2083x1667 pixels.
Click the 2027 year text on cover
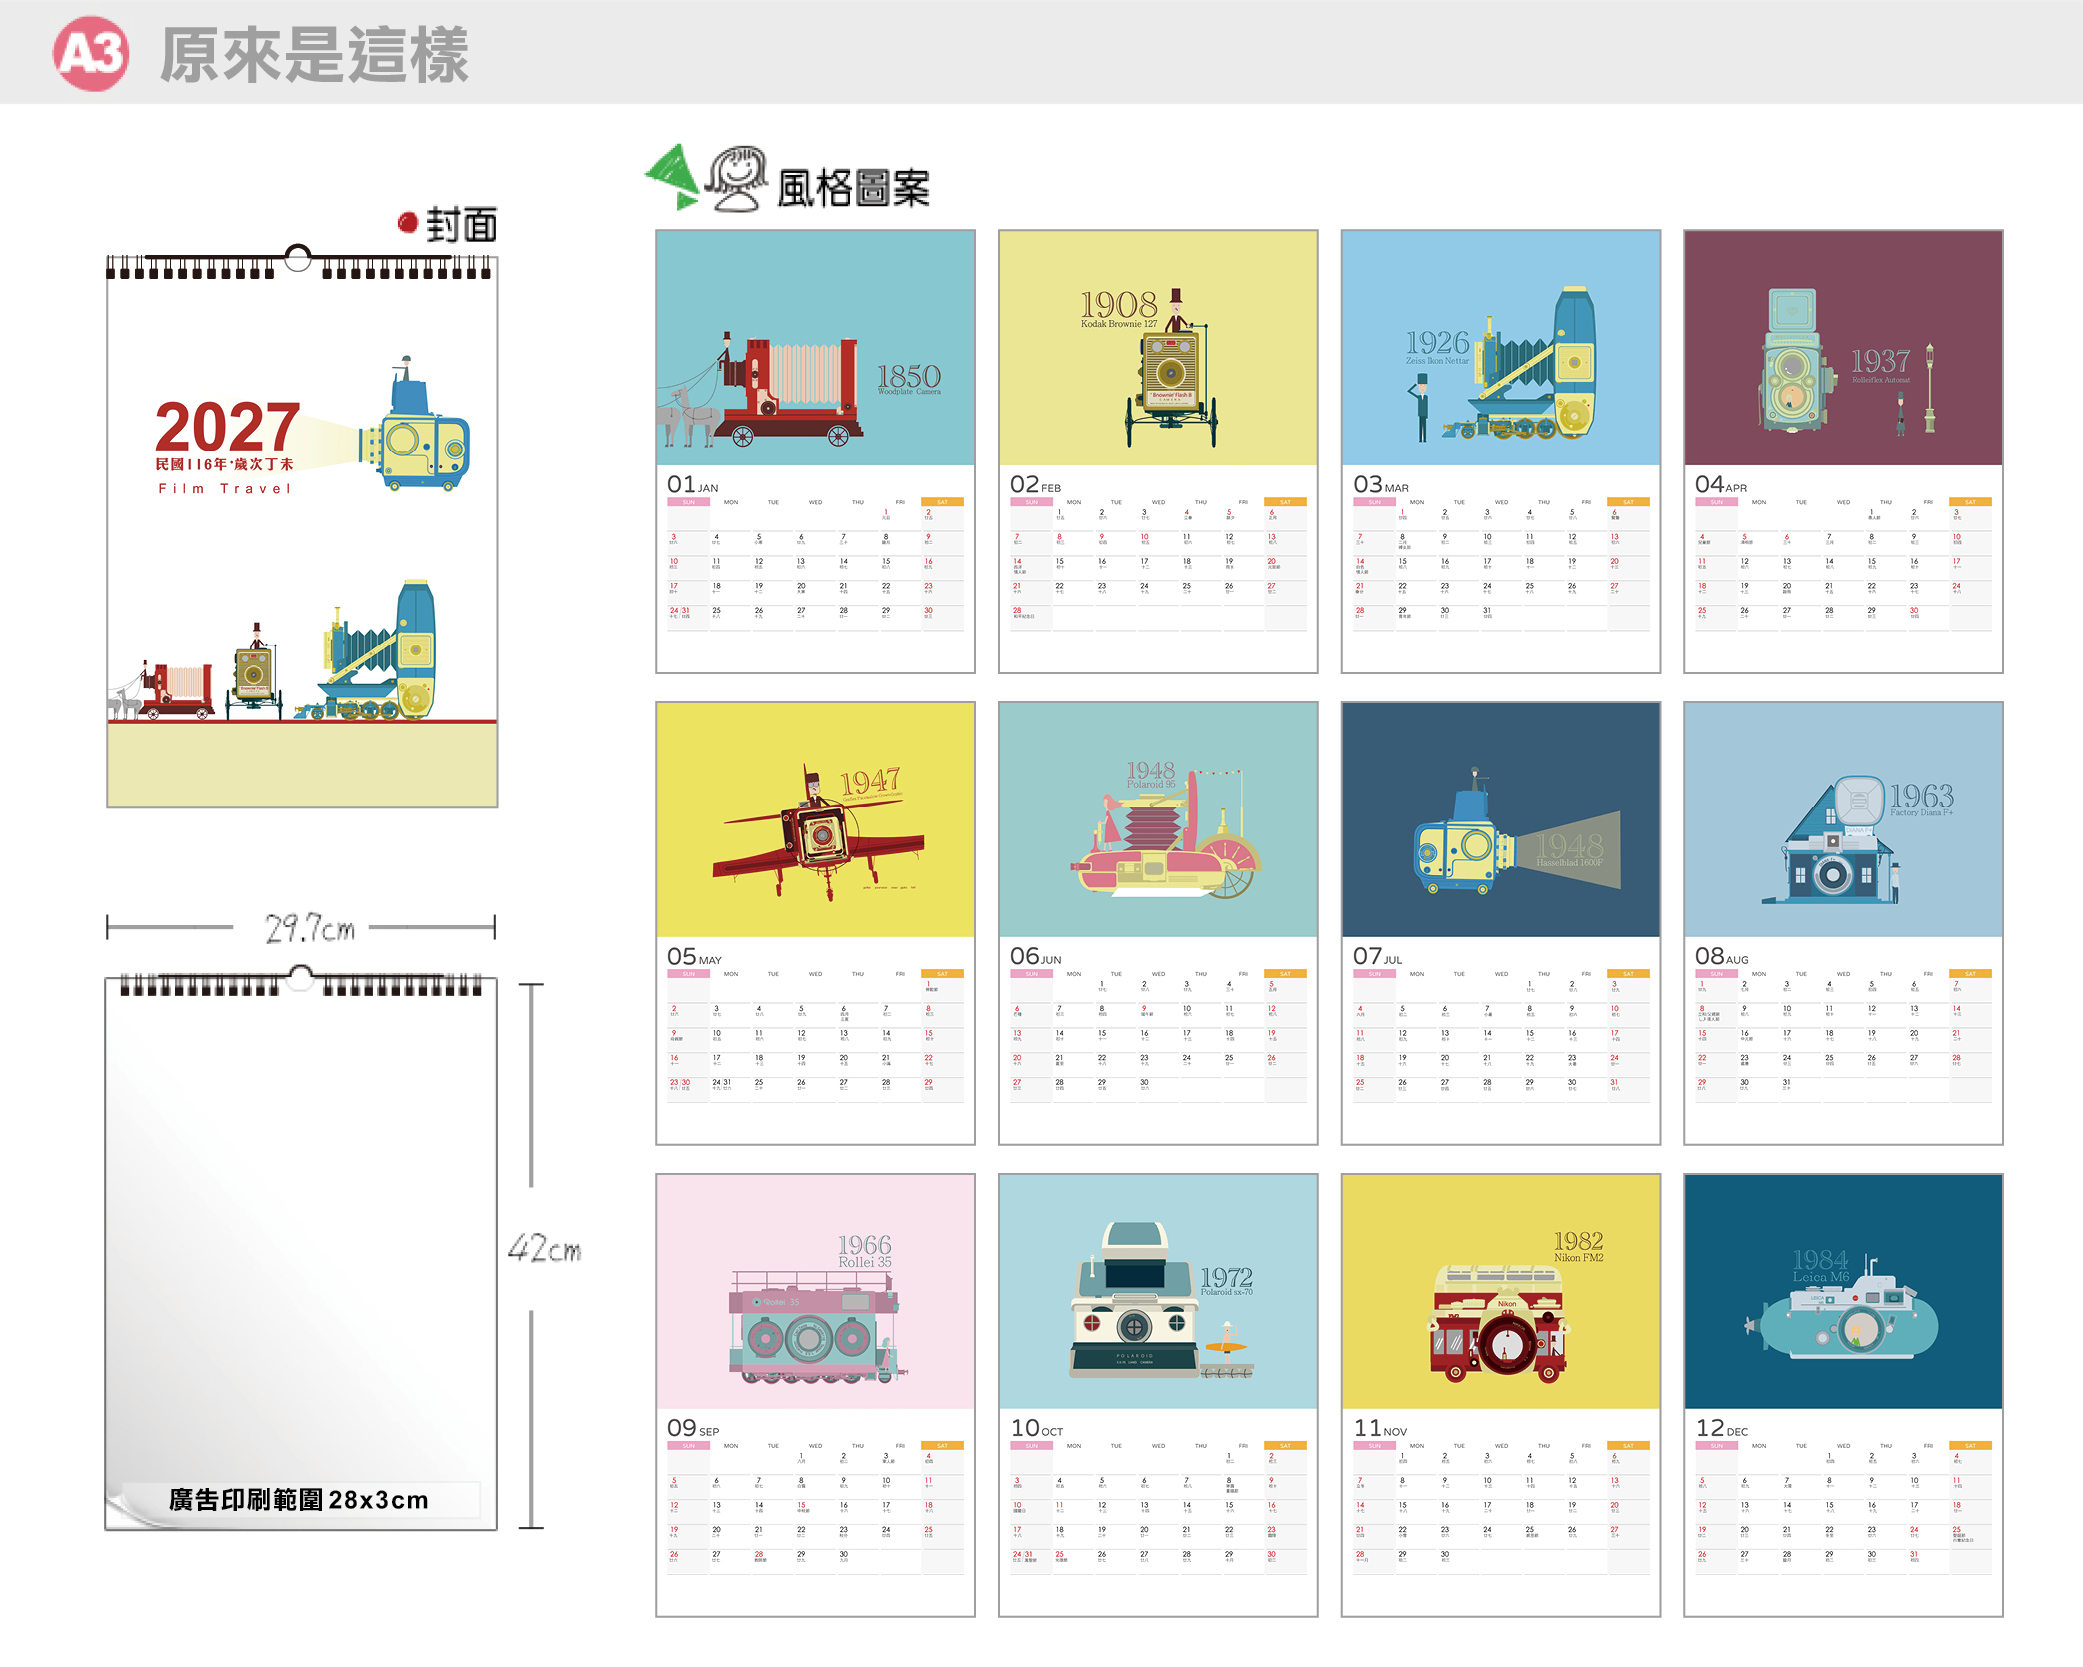click(x=227, y=427)
